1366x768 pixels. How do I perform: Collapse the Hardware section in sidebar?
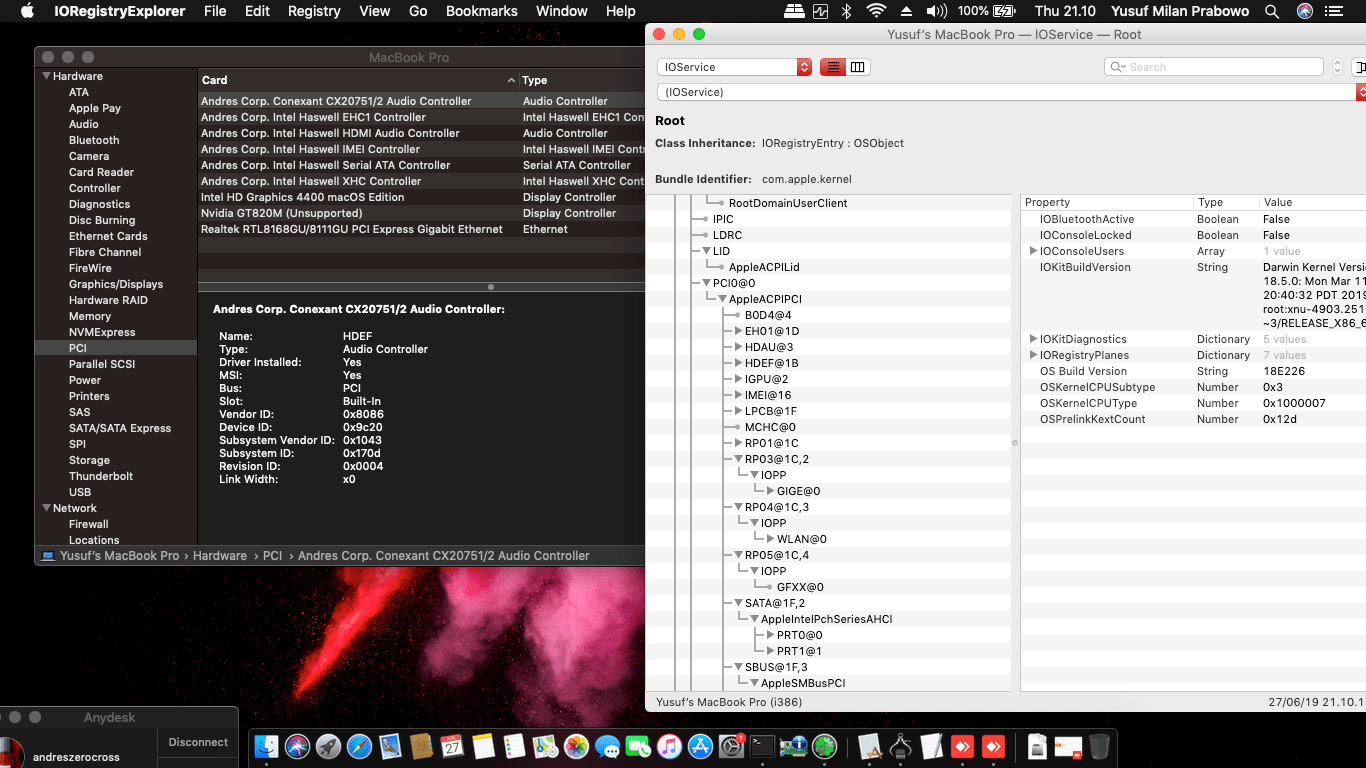click(x=46, y=76)
